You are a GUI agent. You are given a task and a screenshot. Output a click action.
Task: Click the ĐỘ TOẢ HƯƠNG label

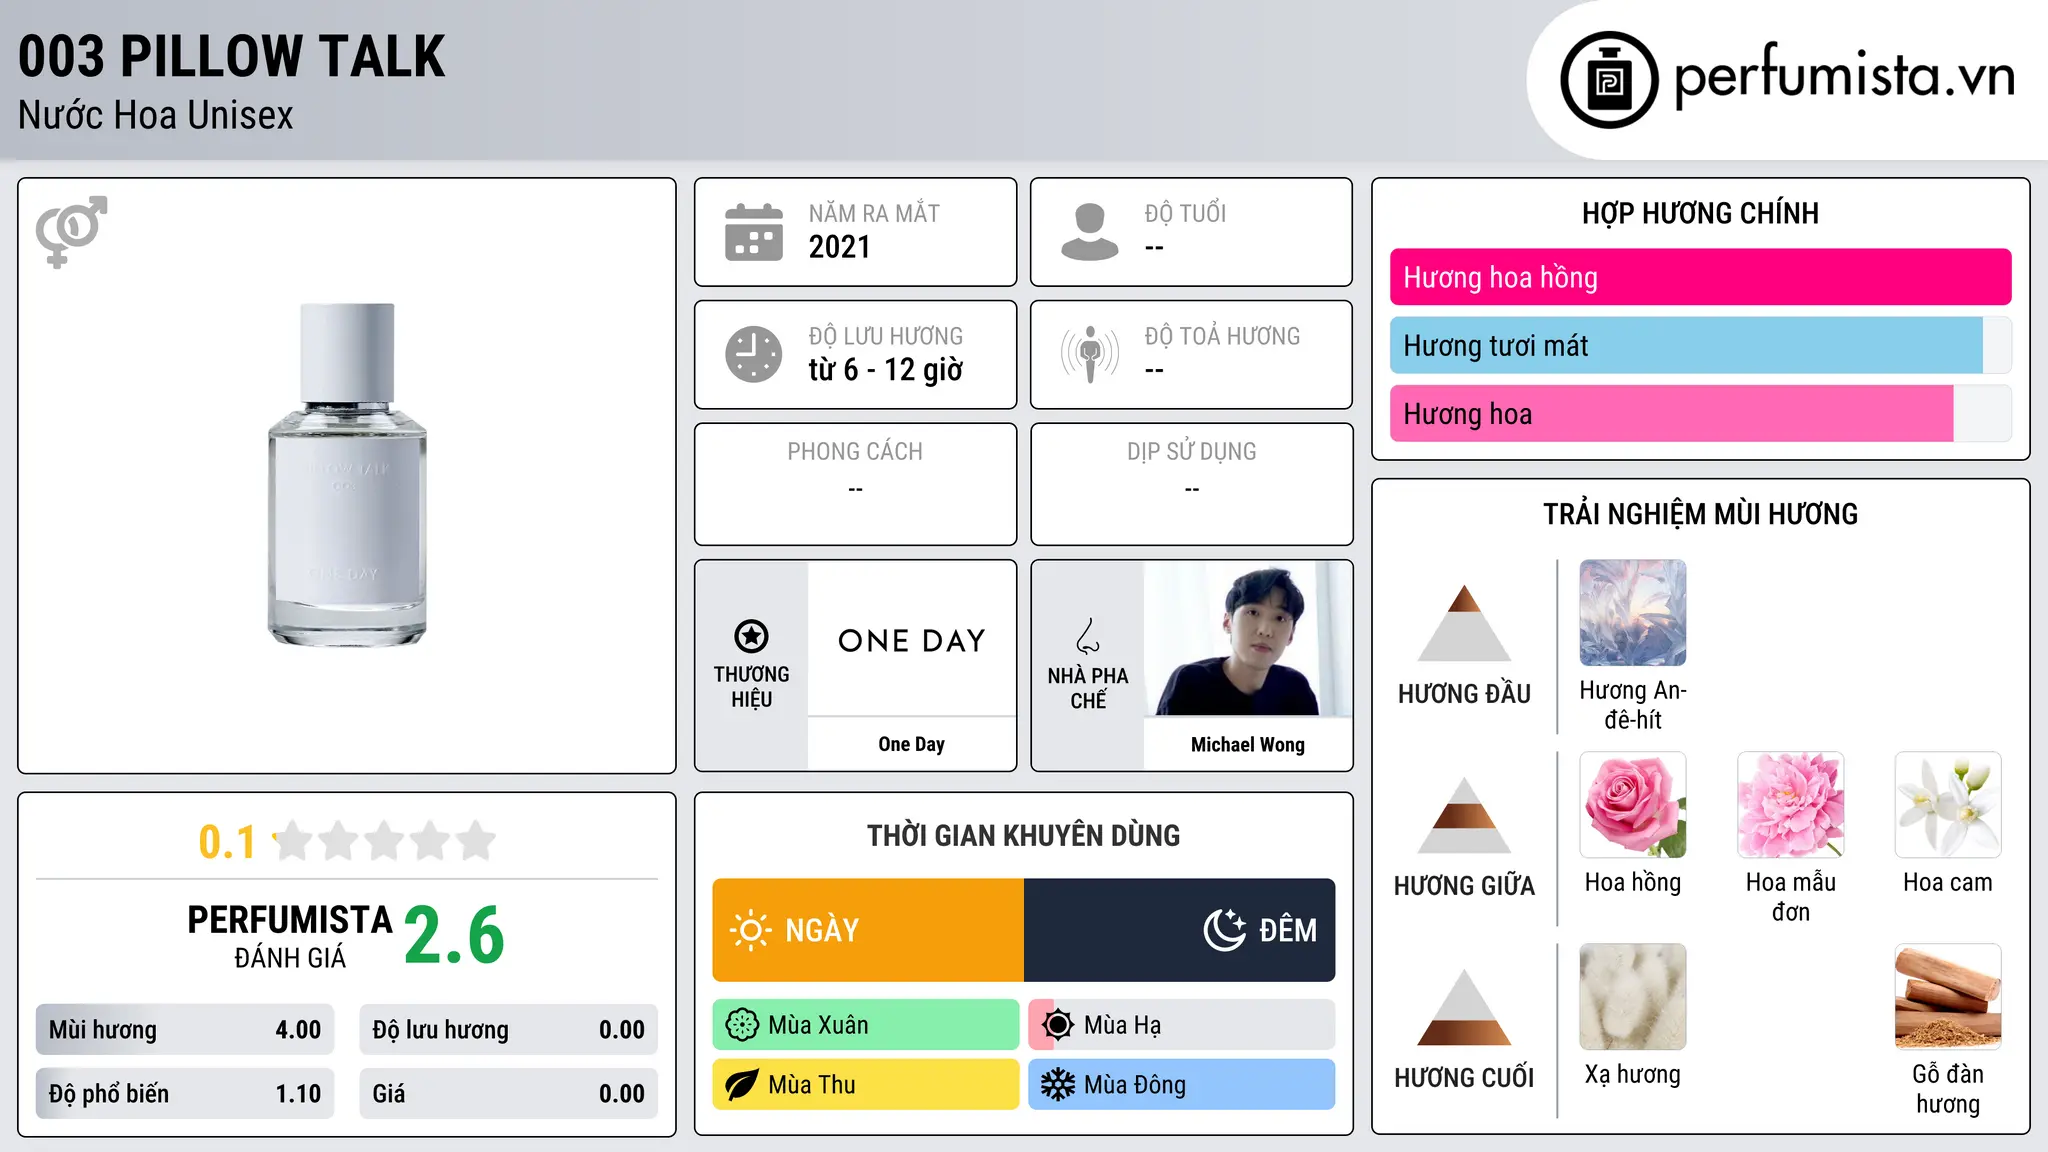[x=1223, y=336]
